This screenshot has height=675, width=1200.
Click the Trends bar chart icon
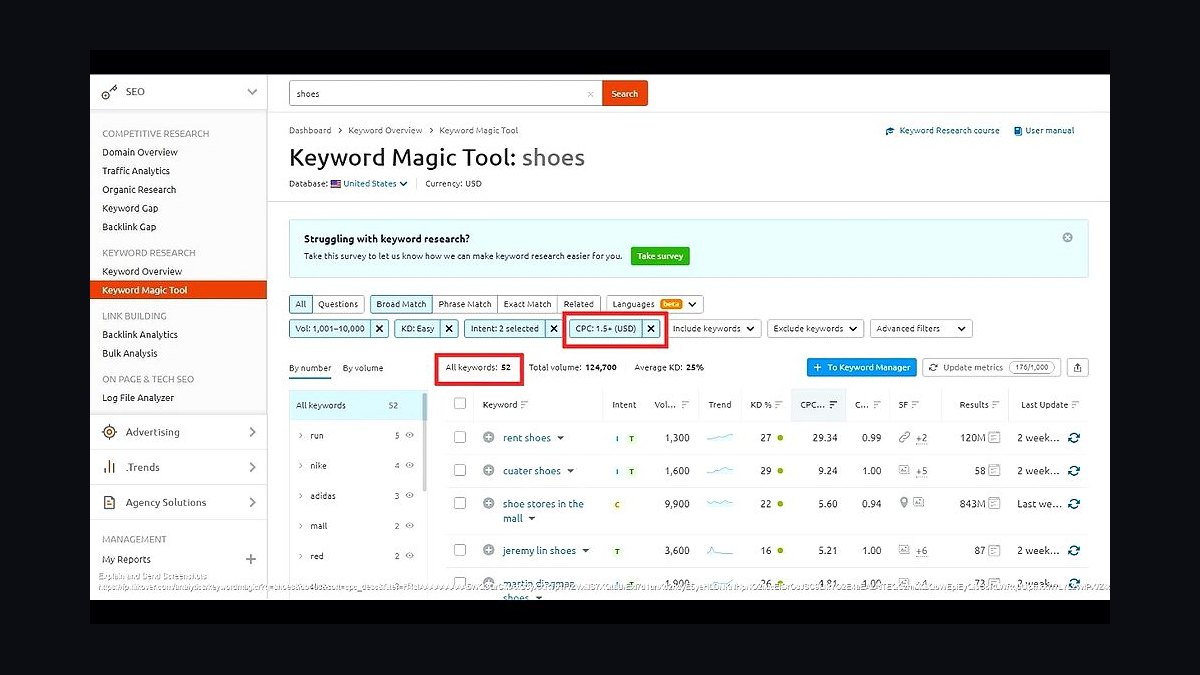[x=110, y=467]
